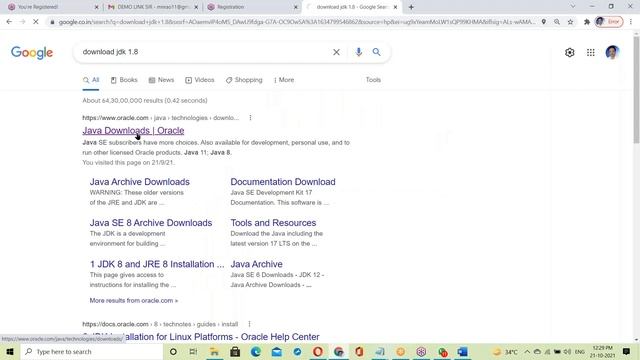Show the 34°C weather widget

click(x=505, y=352)
